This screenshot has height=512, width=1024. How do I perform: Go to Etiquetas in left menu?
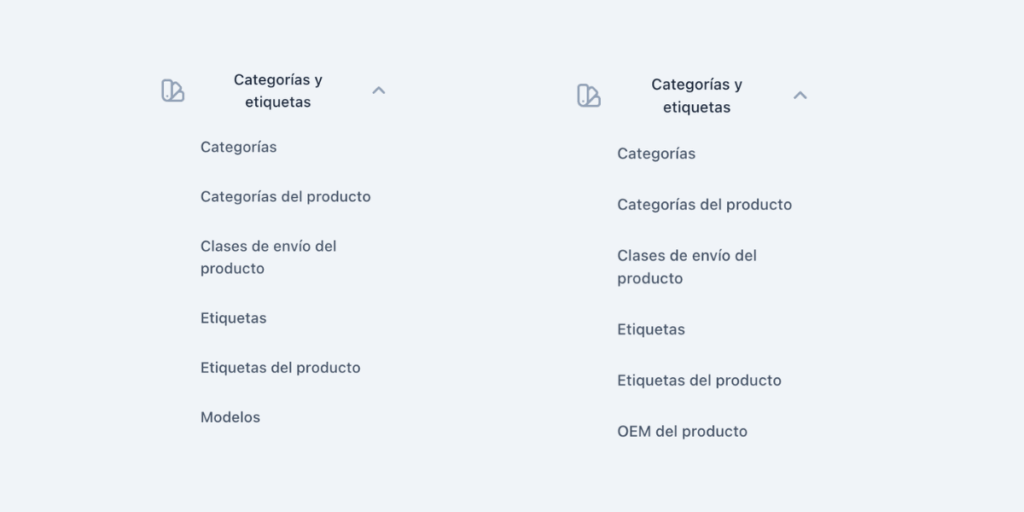click(233, 318)
